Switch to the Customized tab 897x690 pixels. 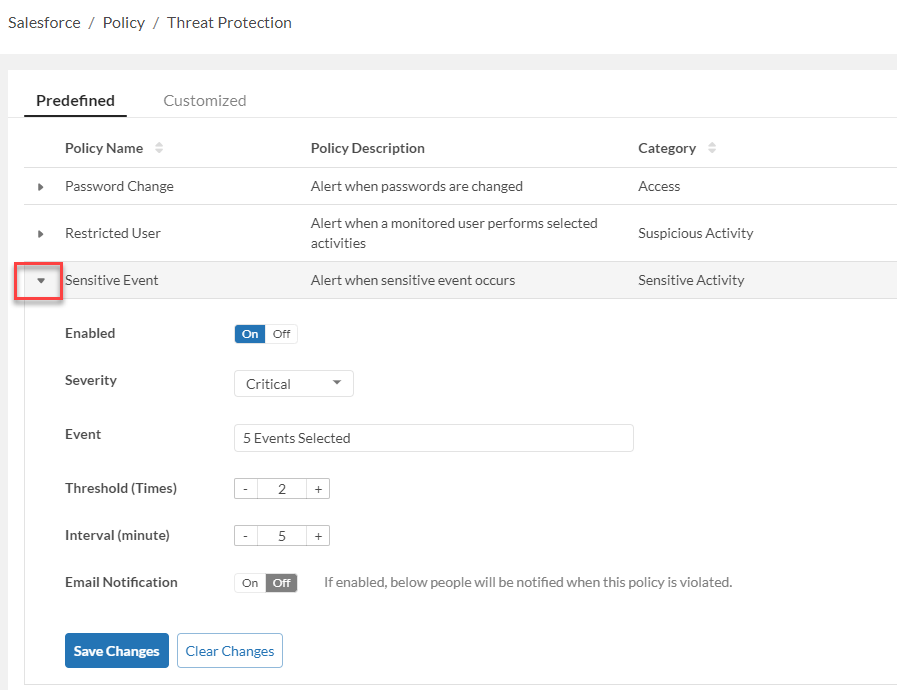[x=205, y=101]
